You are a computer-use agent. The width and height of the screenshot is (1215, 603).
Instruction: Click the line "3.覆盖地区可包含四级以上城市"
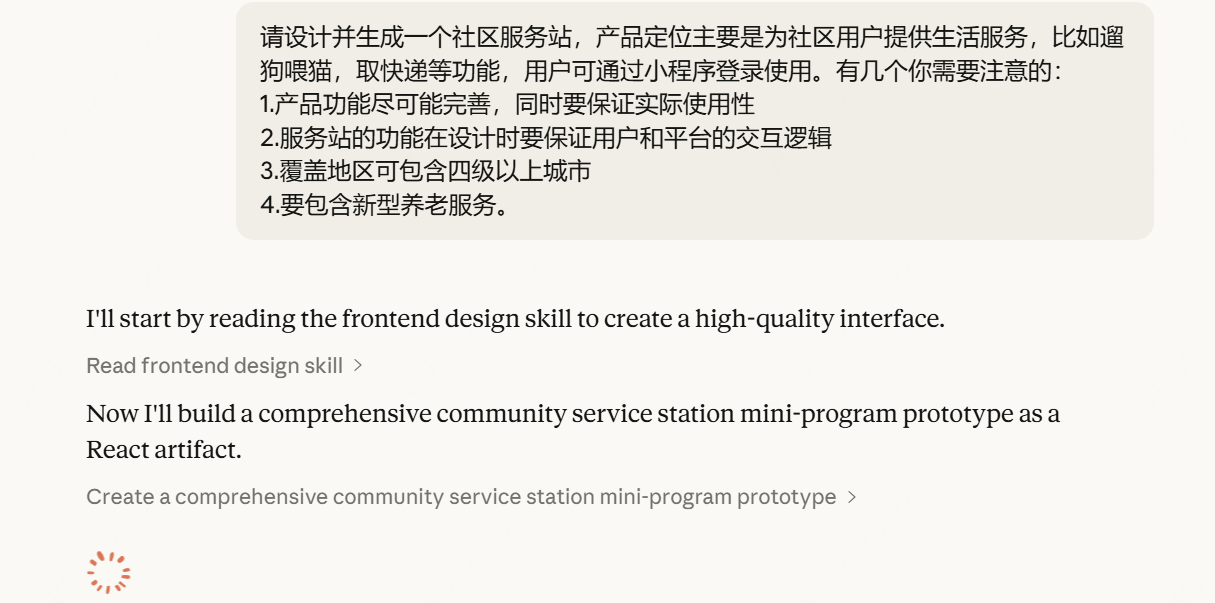425,171
